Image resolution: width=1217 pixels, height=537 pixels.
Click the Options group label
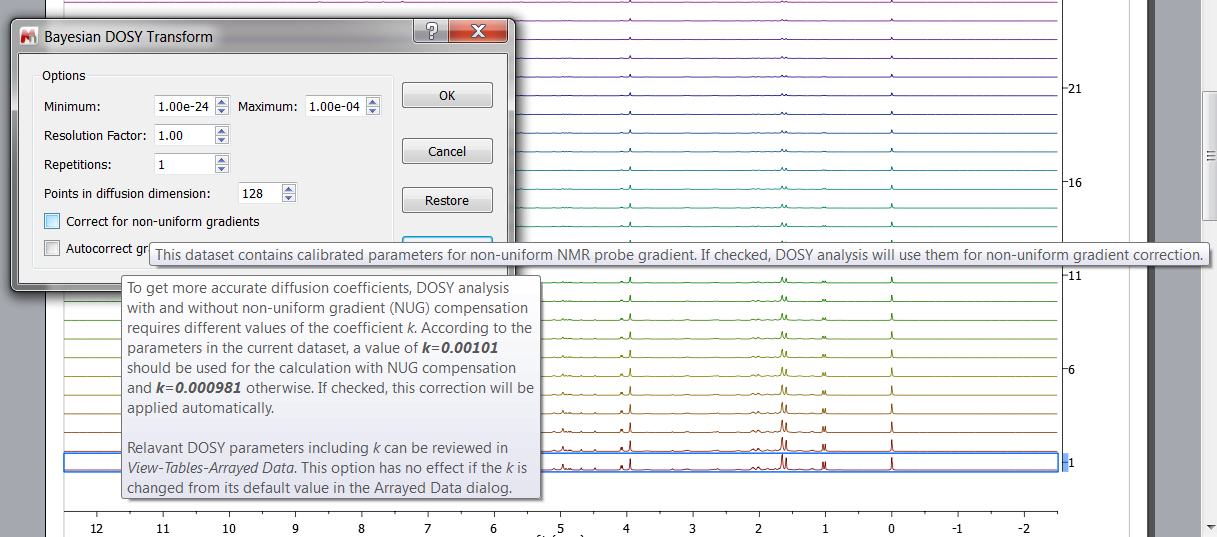(x=64, y=76)
